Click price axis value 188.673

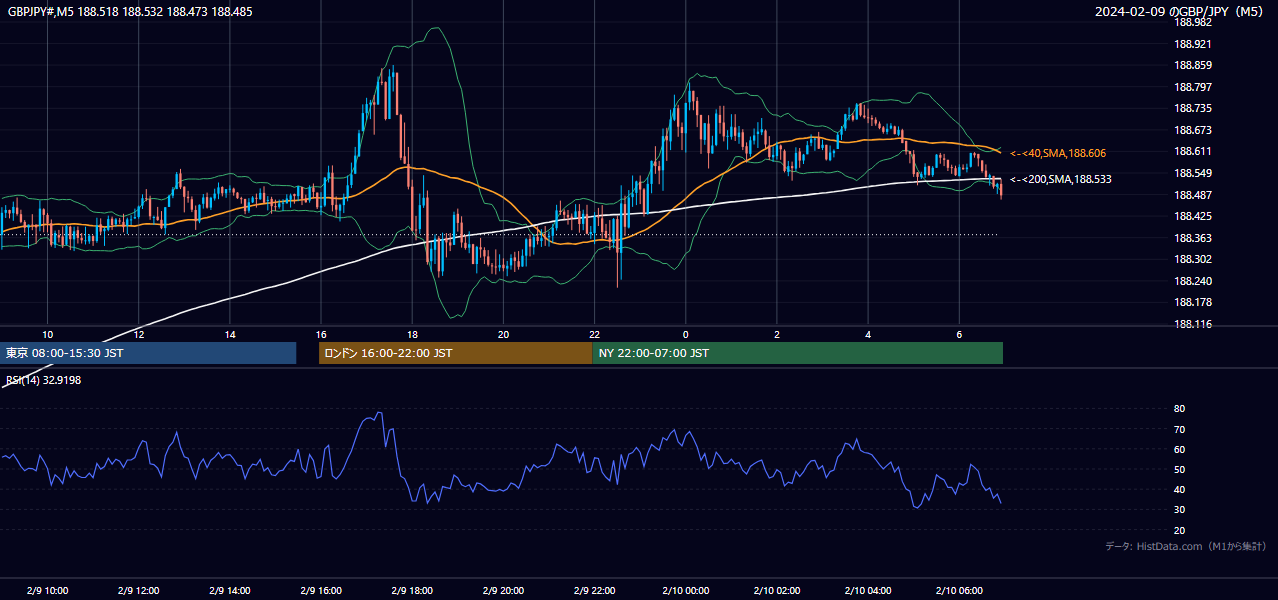coord(1192,130)
